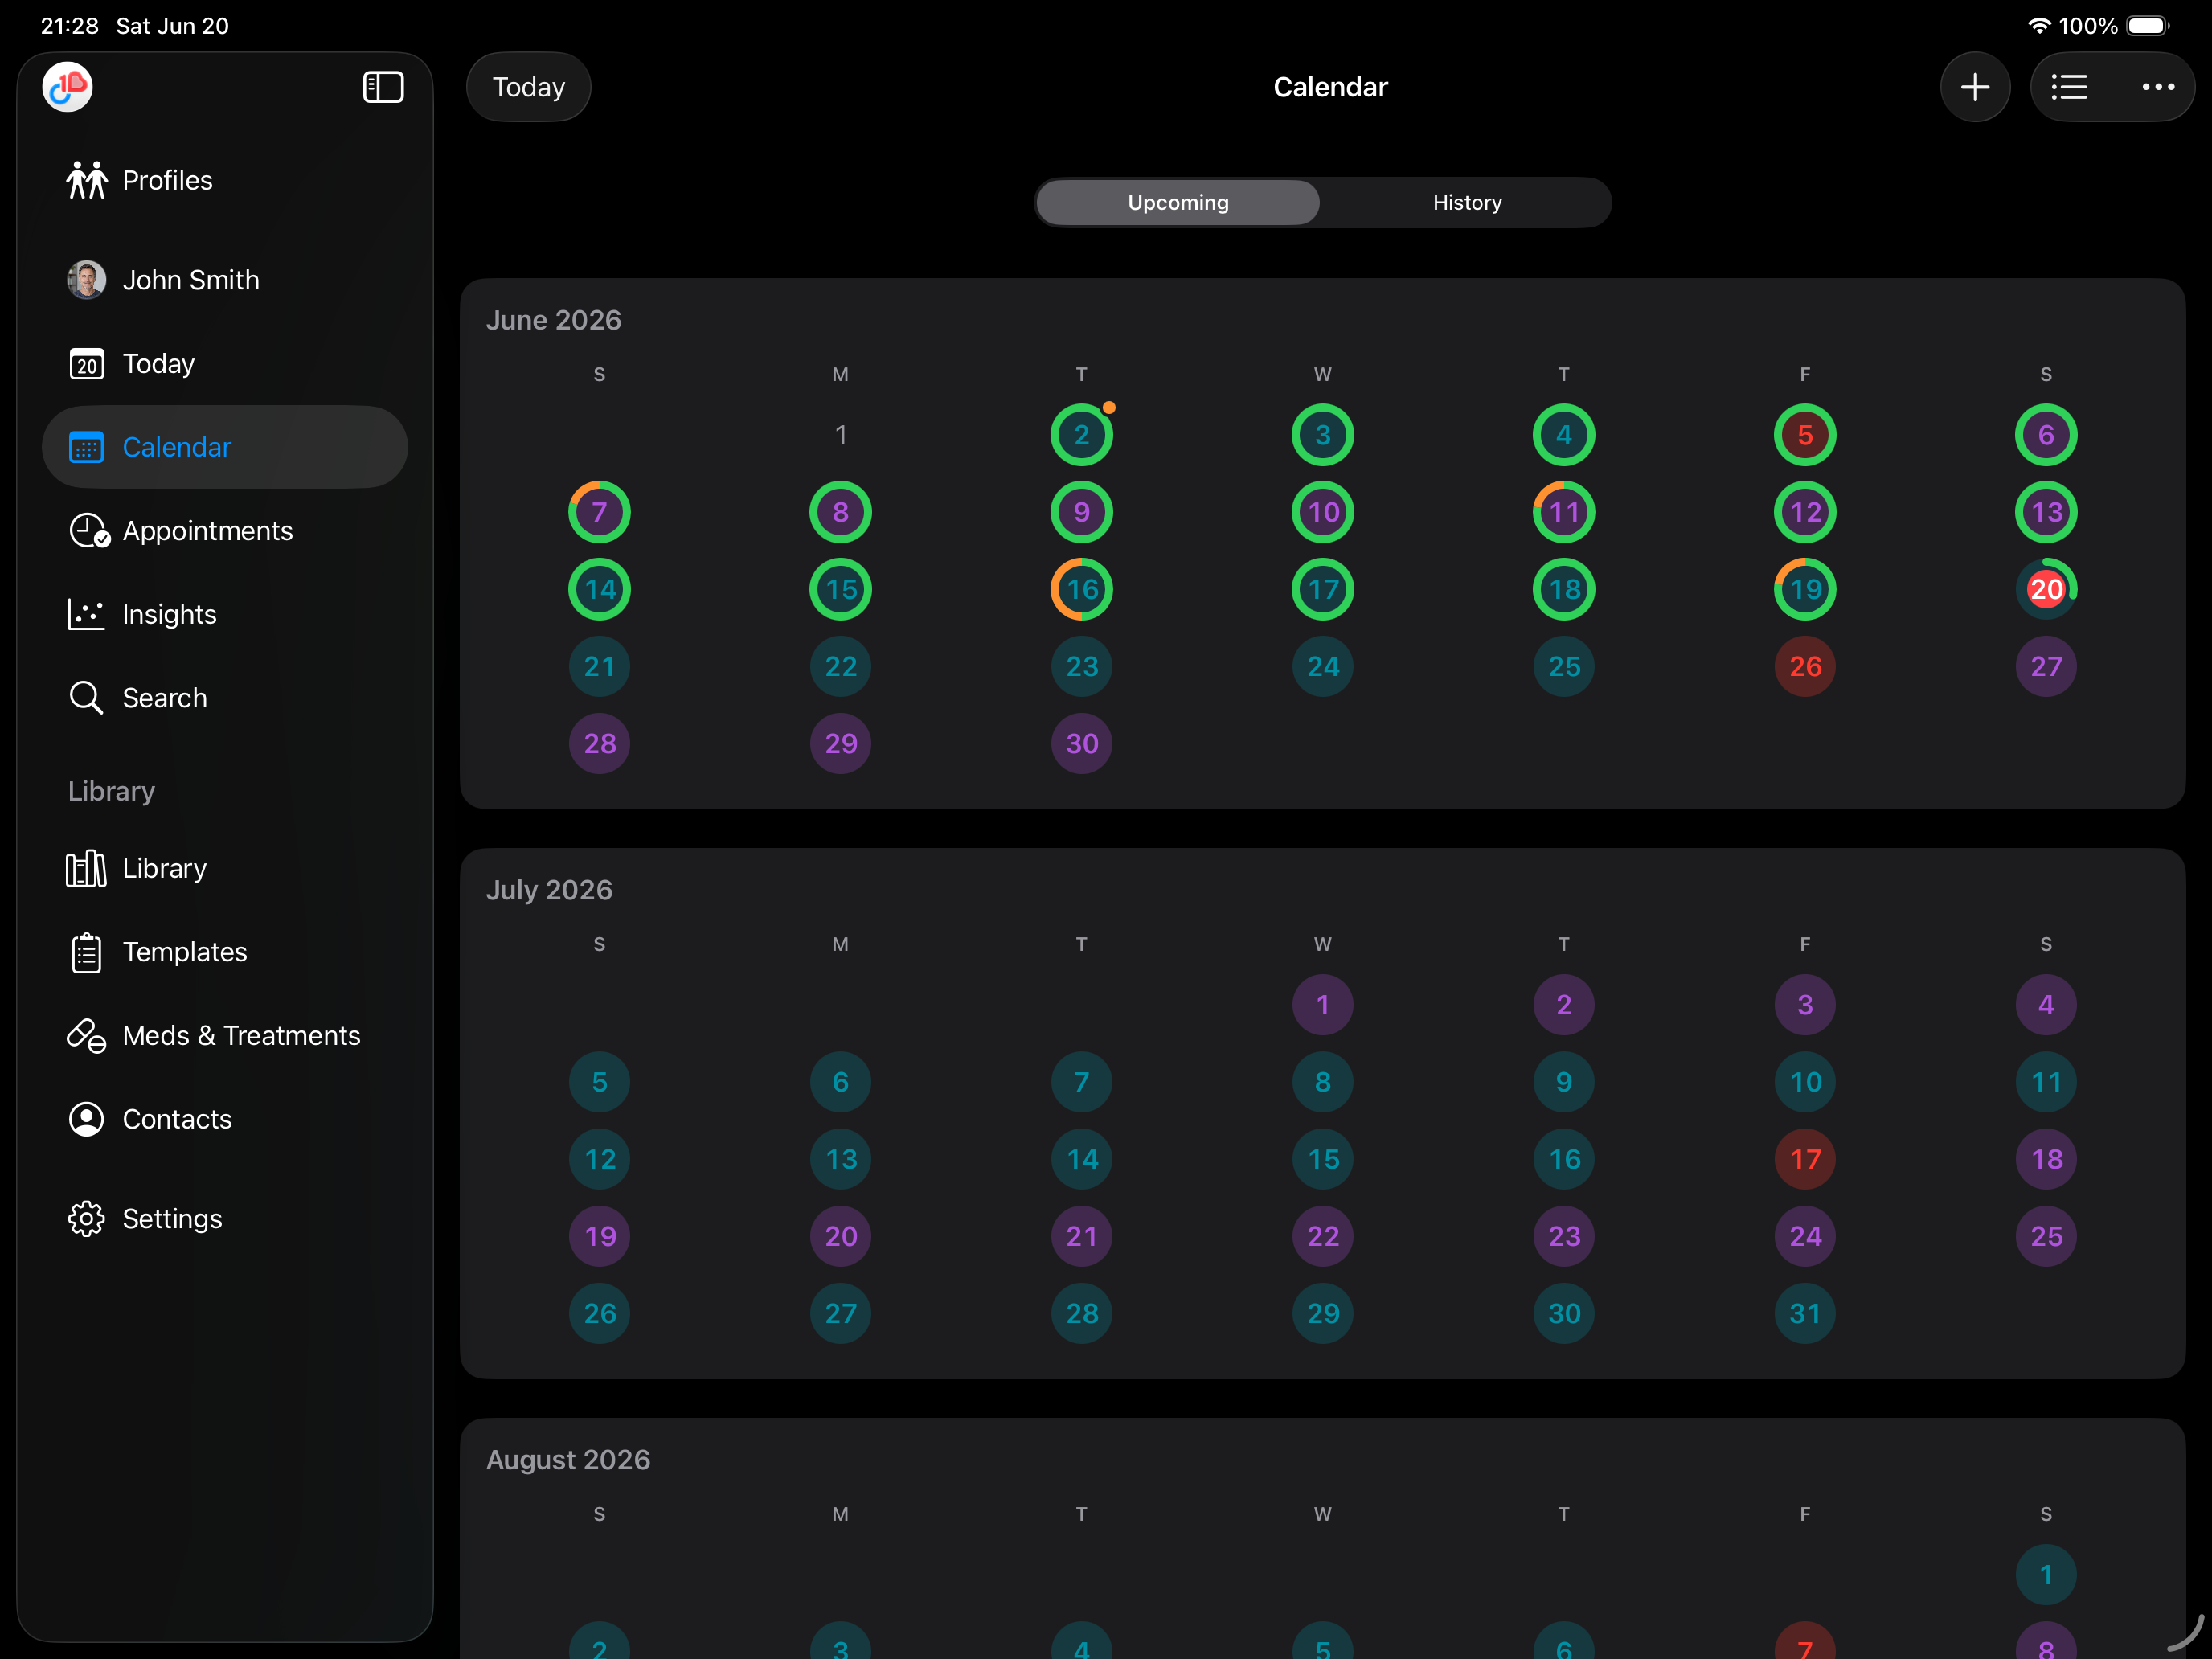Select June 14 on the calendar
2212x1659 pixels.
coord(600,589)
